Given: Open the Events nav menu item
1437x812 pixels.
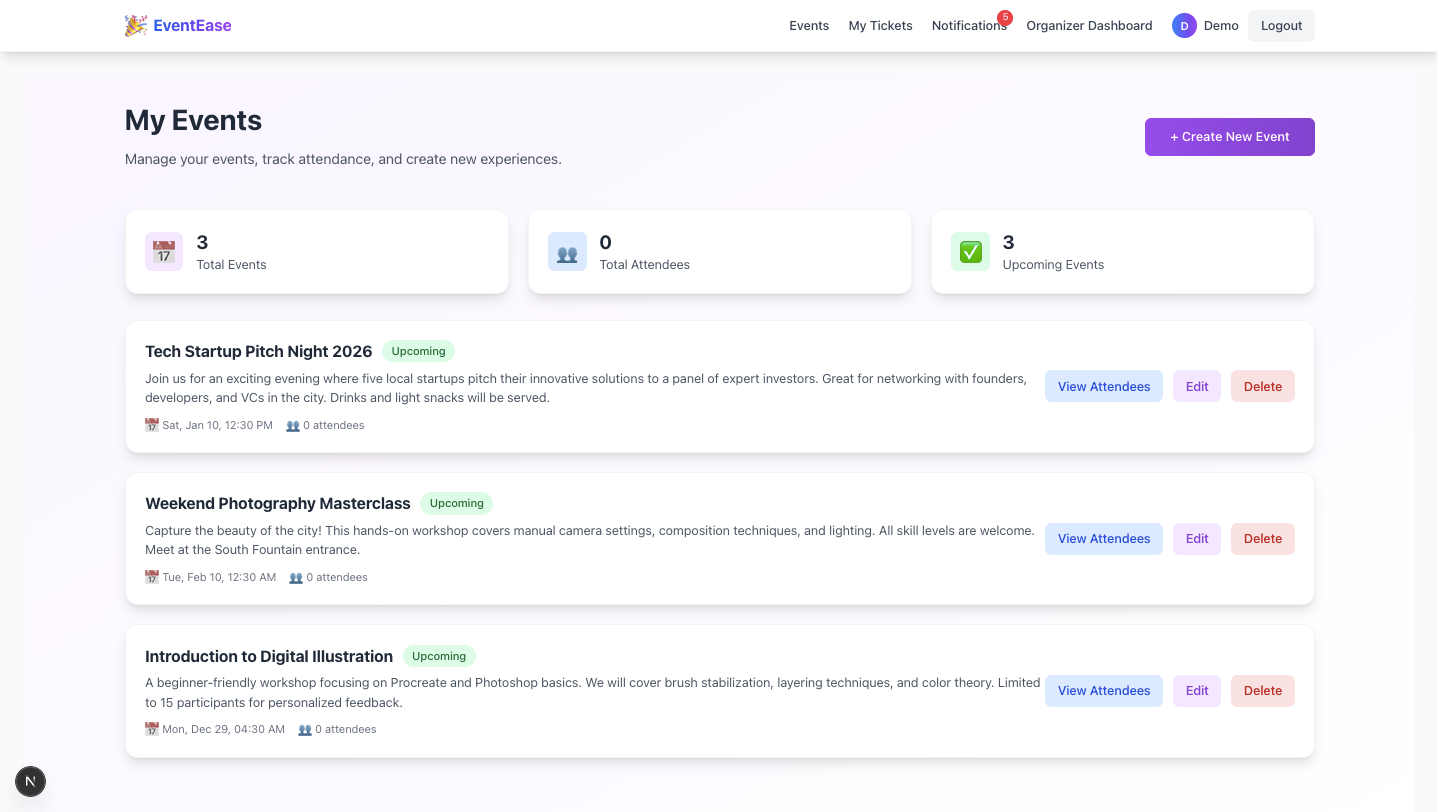Looking at the screenshot, I should coord(808,26).
